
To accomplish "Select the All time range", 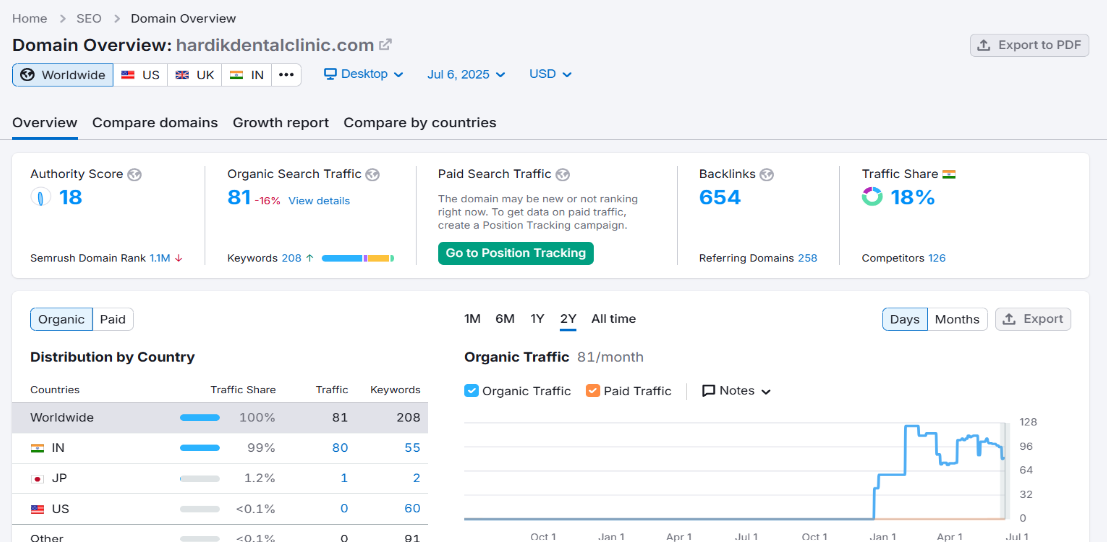I will click(614, 319).
